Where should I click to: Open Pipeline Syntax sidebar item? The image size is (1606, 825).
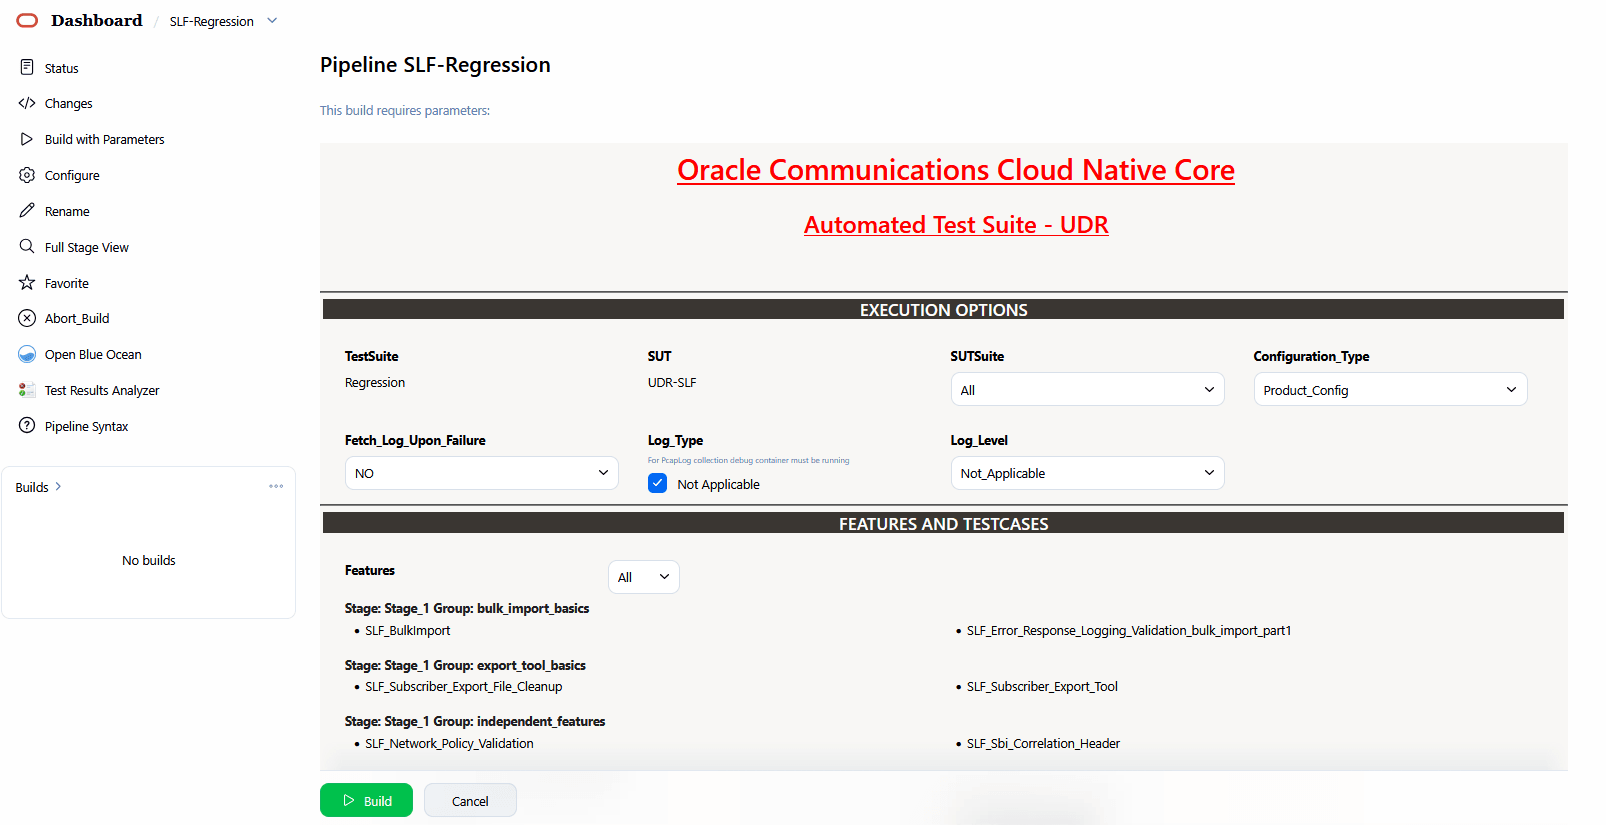[86, 427]
